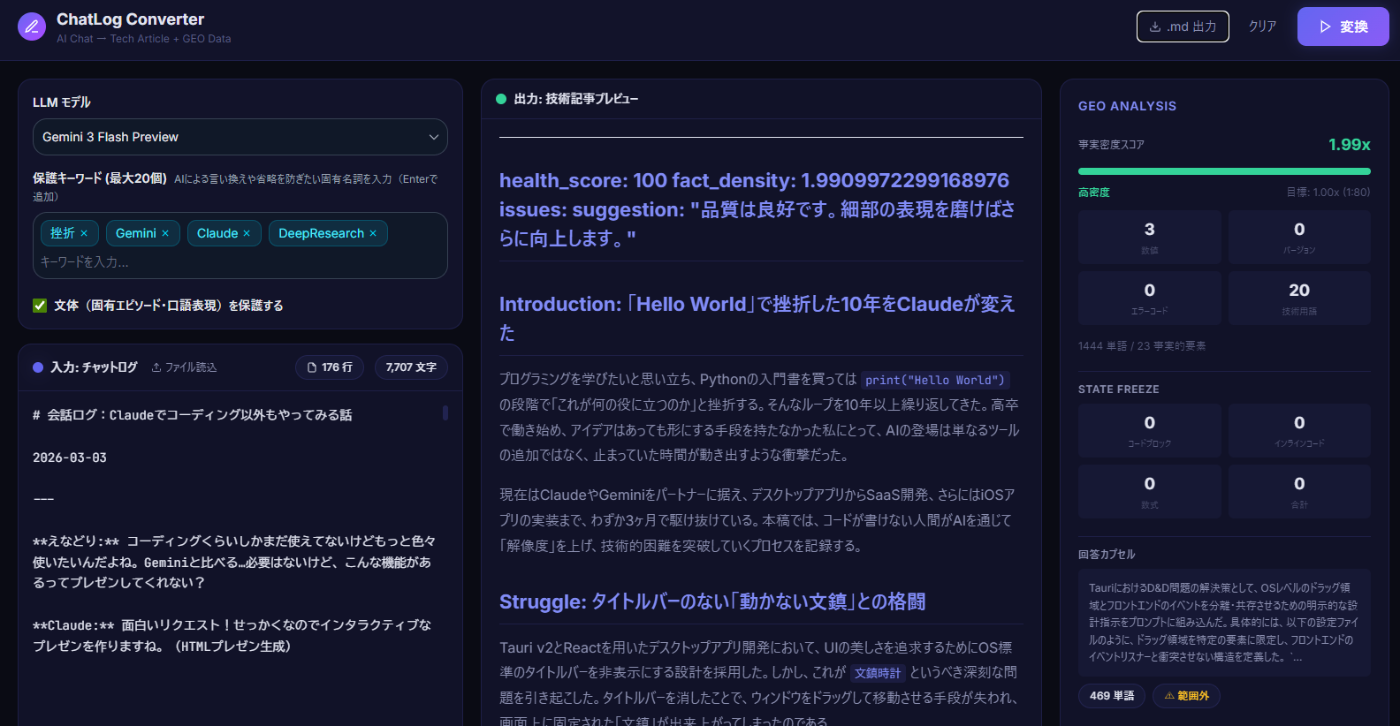
Task: Click the ChatLog Converter pen logo icon
Action: coord(32,27)
